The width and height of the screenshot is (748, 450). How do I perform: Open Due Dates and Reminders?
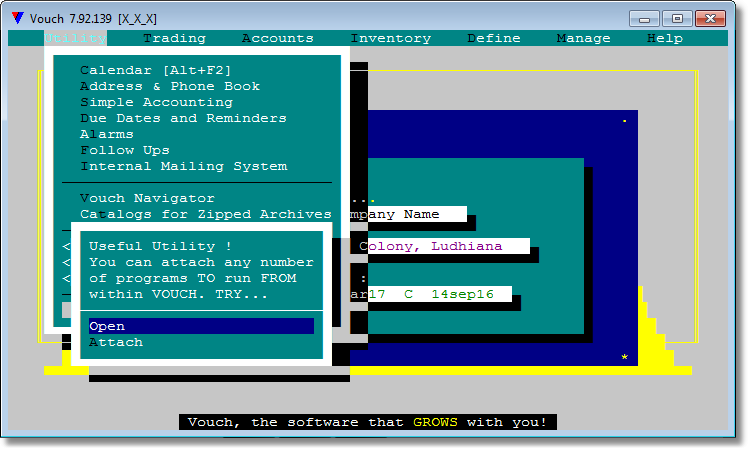[183, 118]
